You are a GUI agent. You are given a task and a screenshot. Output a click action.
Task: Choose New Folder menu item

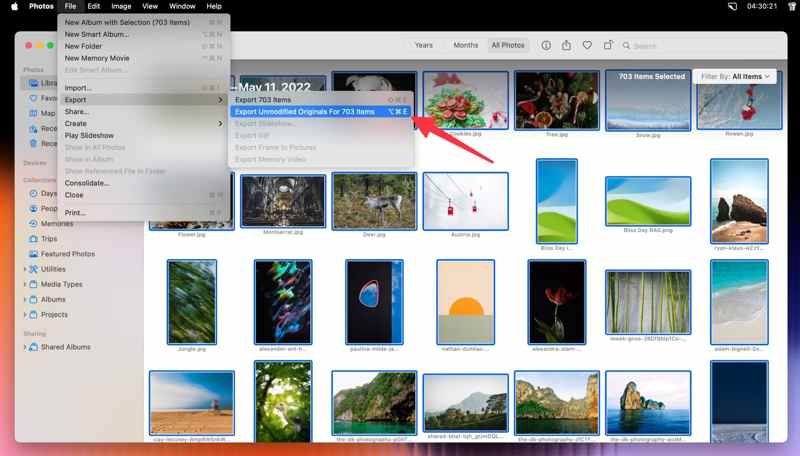(143, 46)
